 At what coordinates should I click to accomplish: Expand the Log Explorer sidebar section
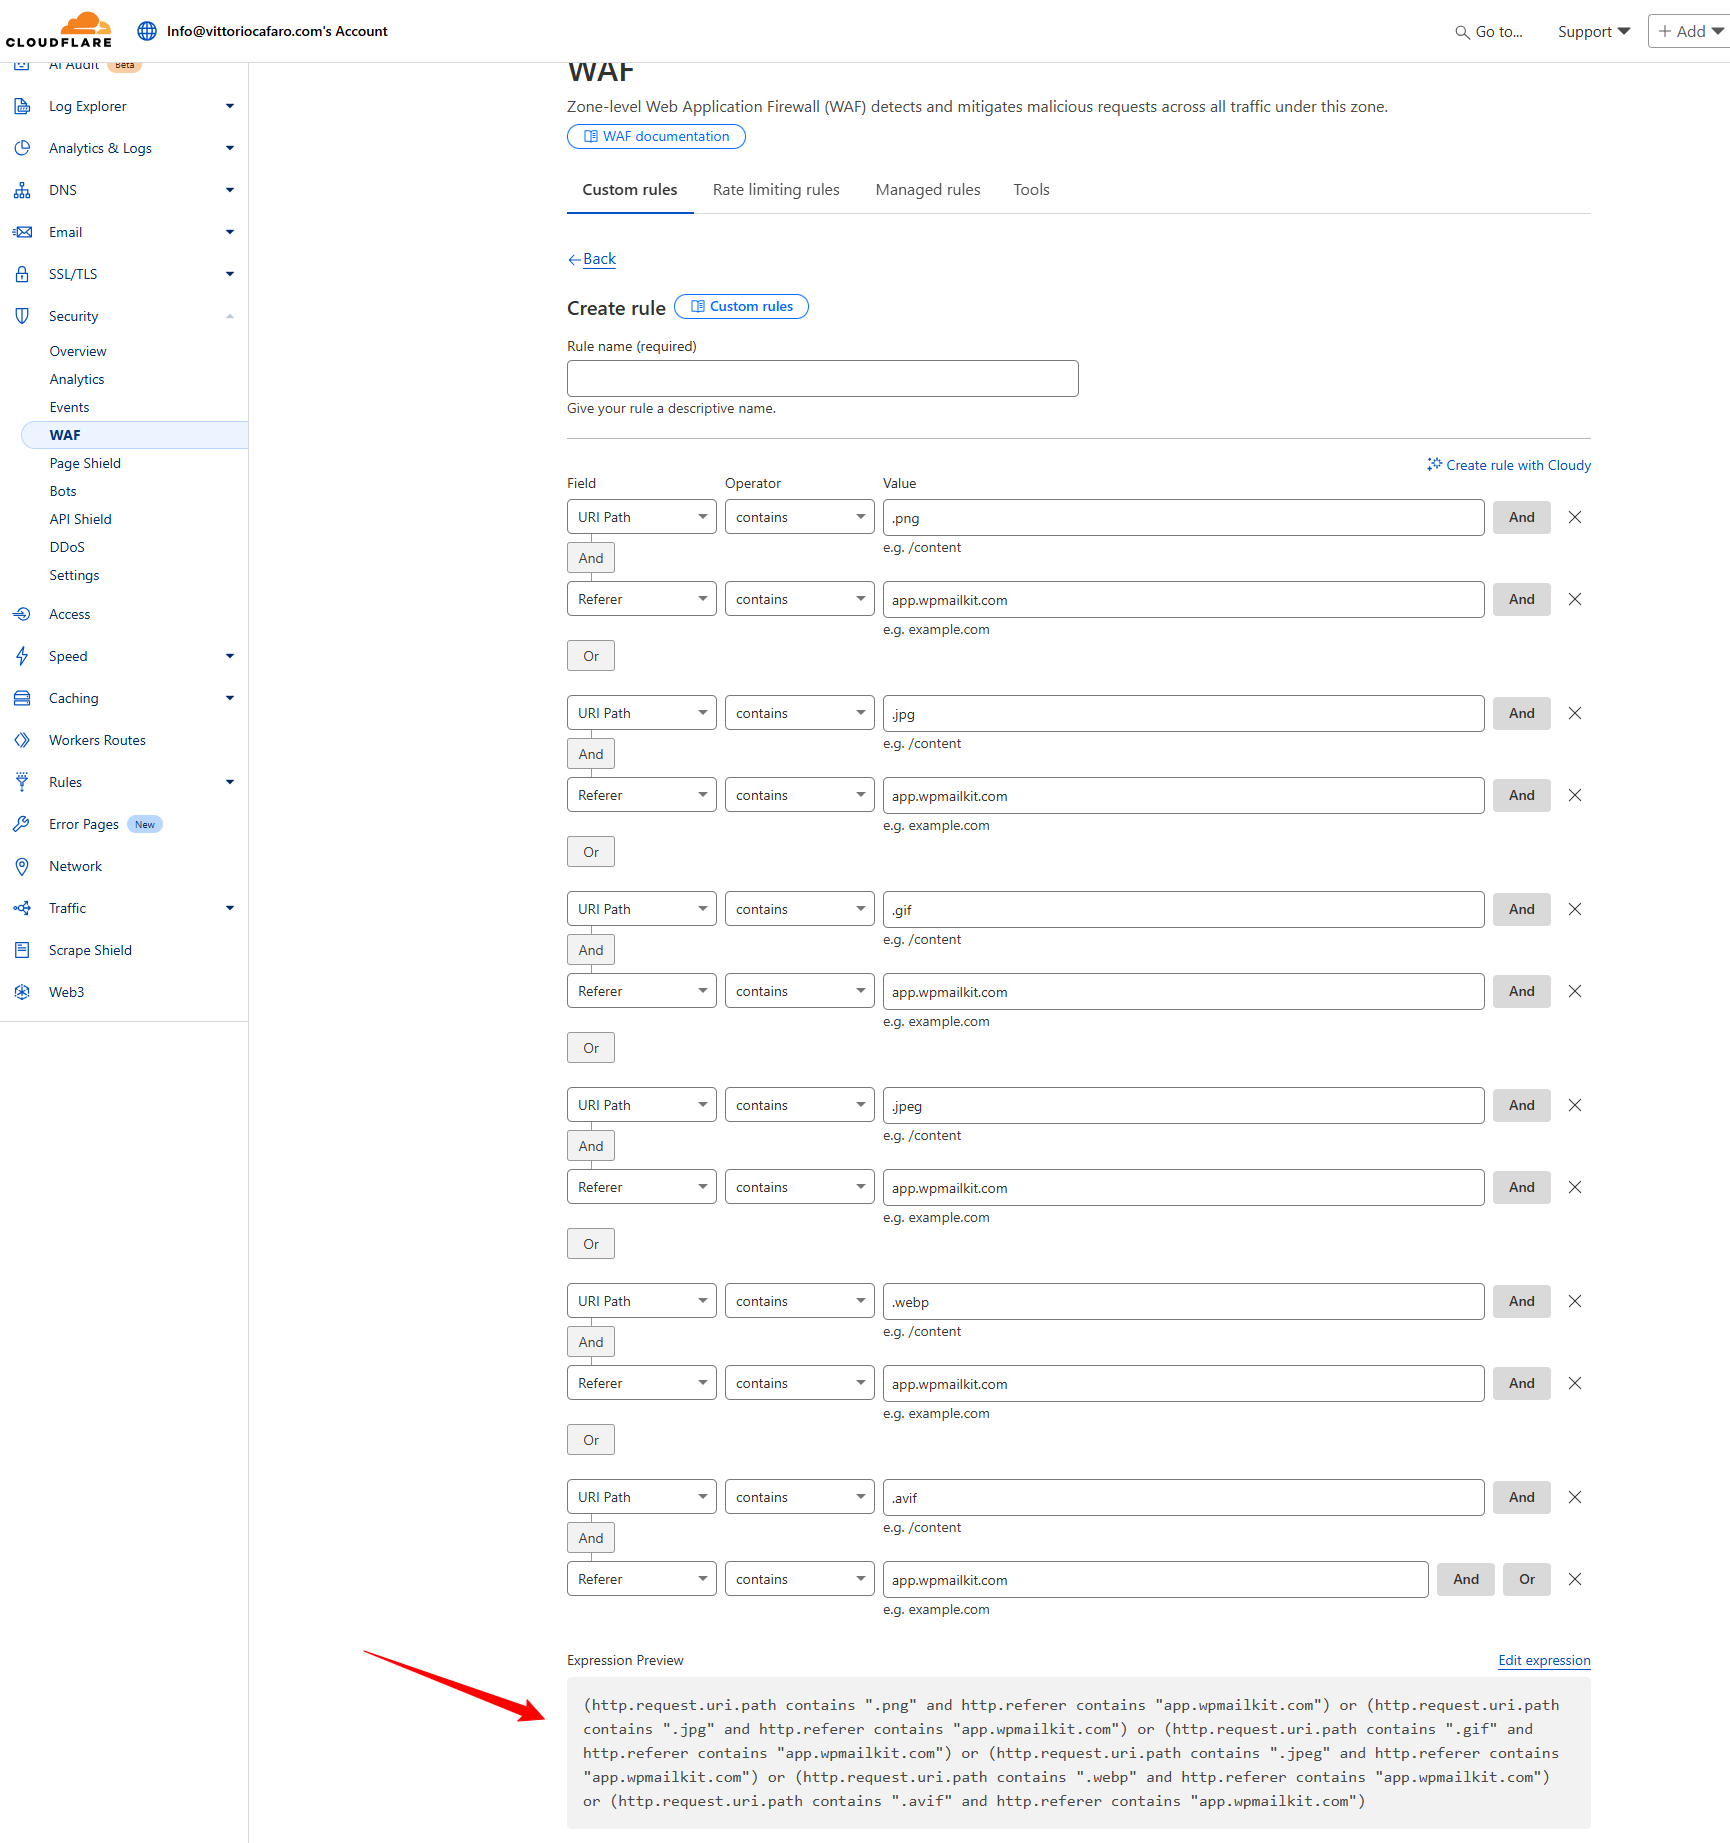pos(230,106)
